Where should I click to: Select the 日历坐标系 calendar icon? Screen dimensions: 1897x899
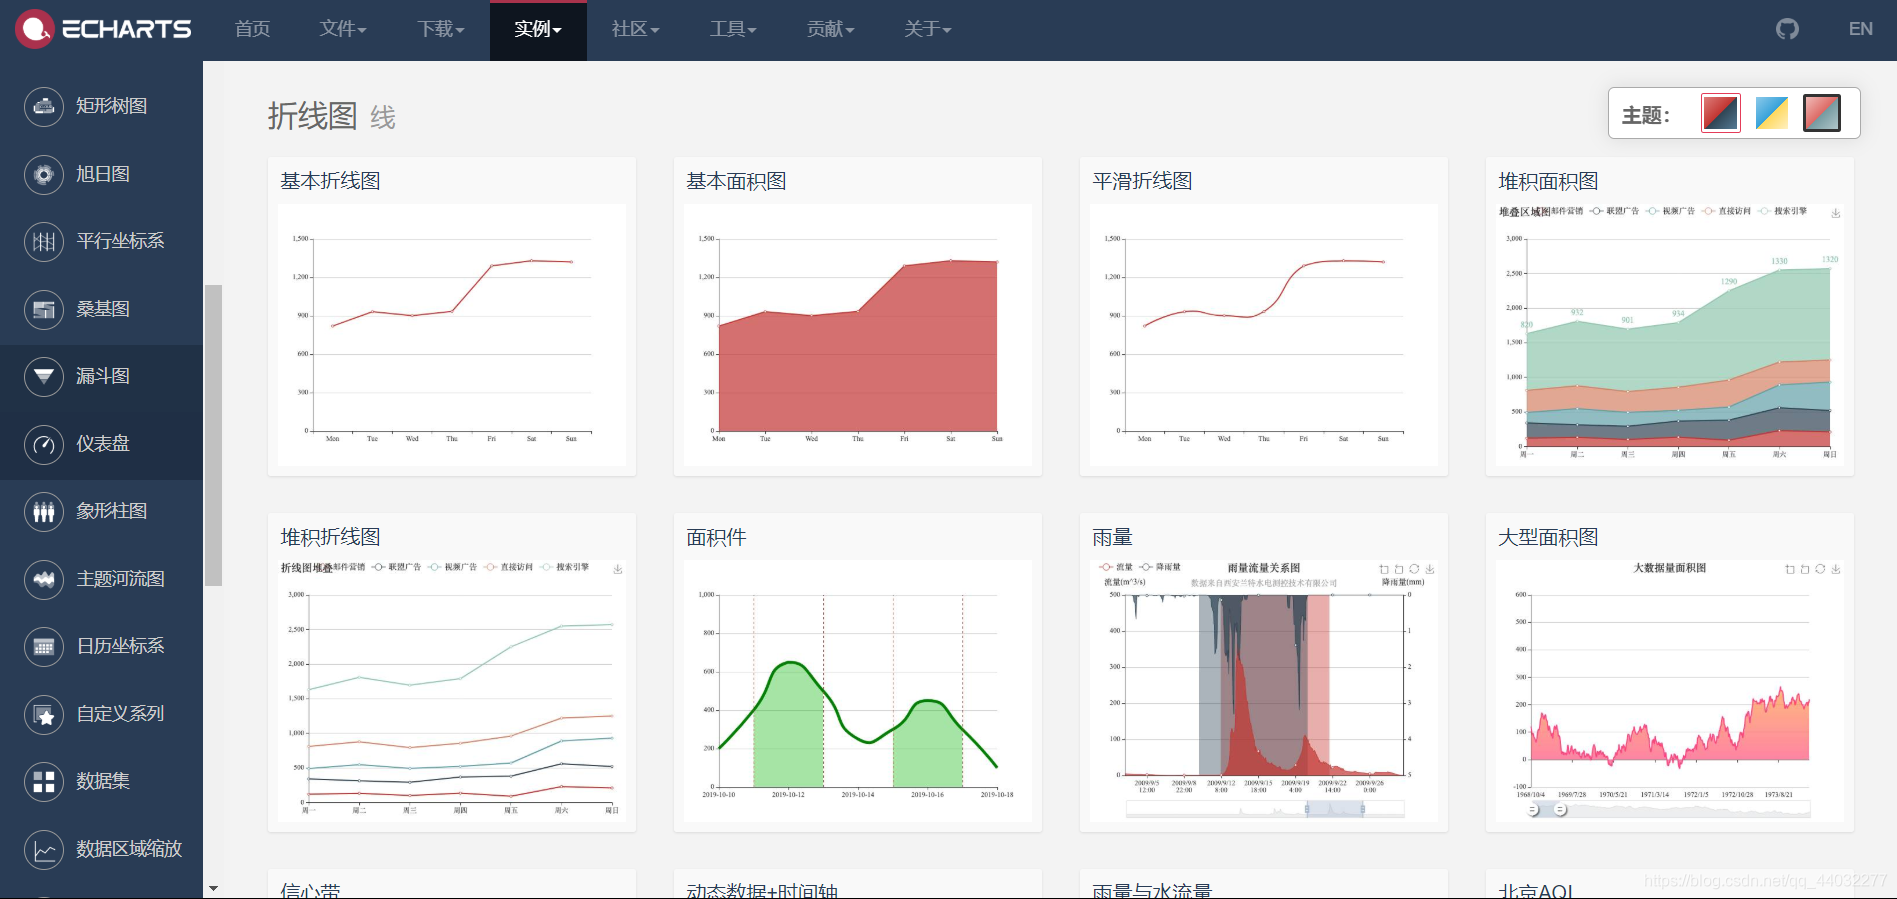[x=44, y=646]
